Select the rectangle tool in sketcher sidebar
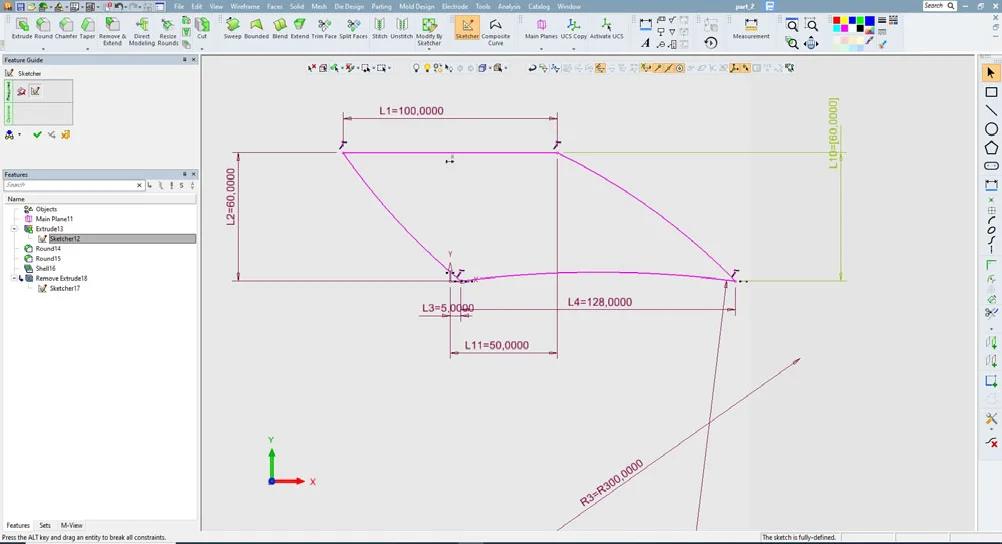The height and width of the screenshot is (544, 1002). coord(991,92)
